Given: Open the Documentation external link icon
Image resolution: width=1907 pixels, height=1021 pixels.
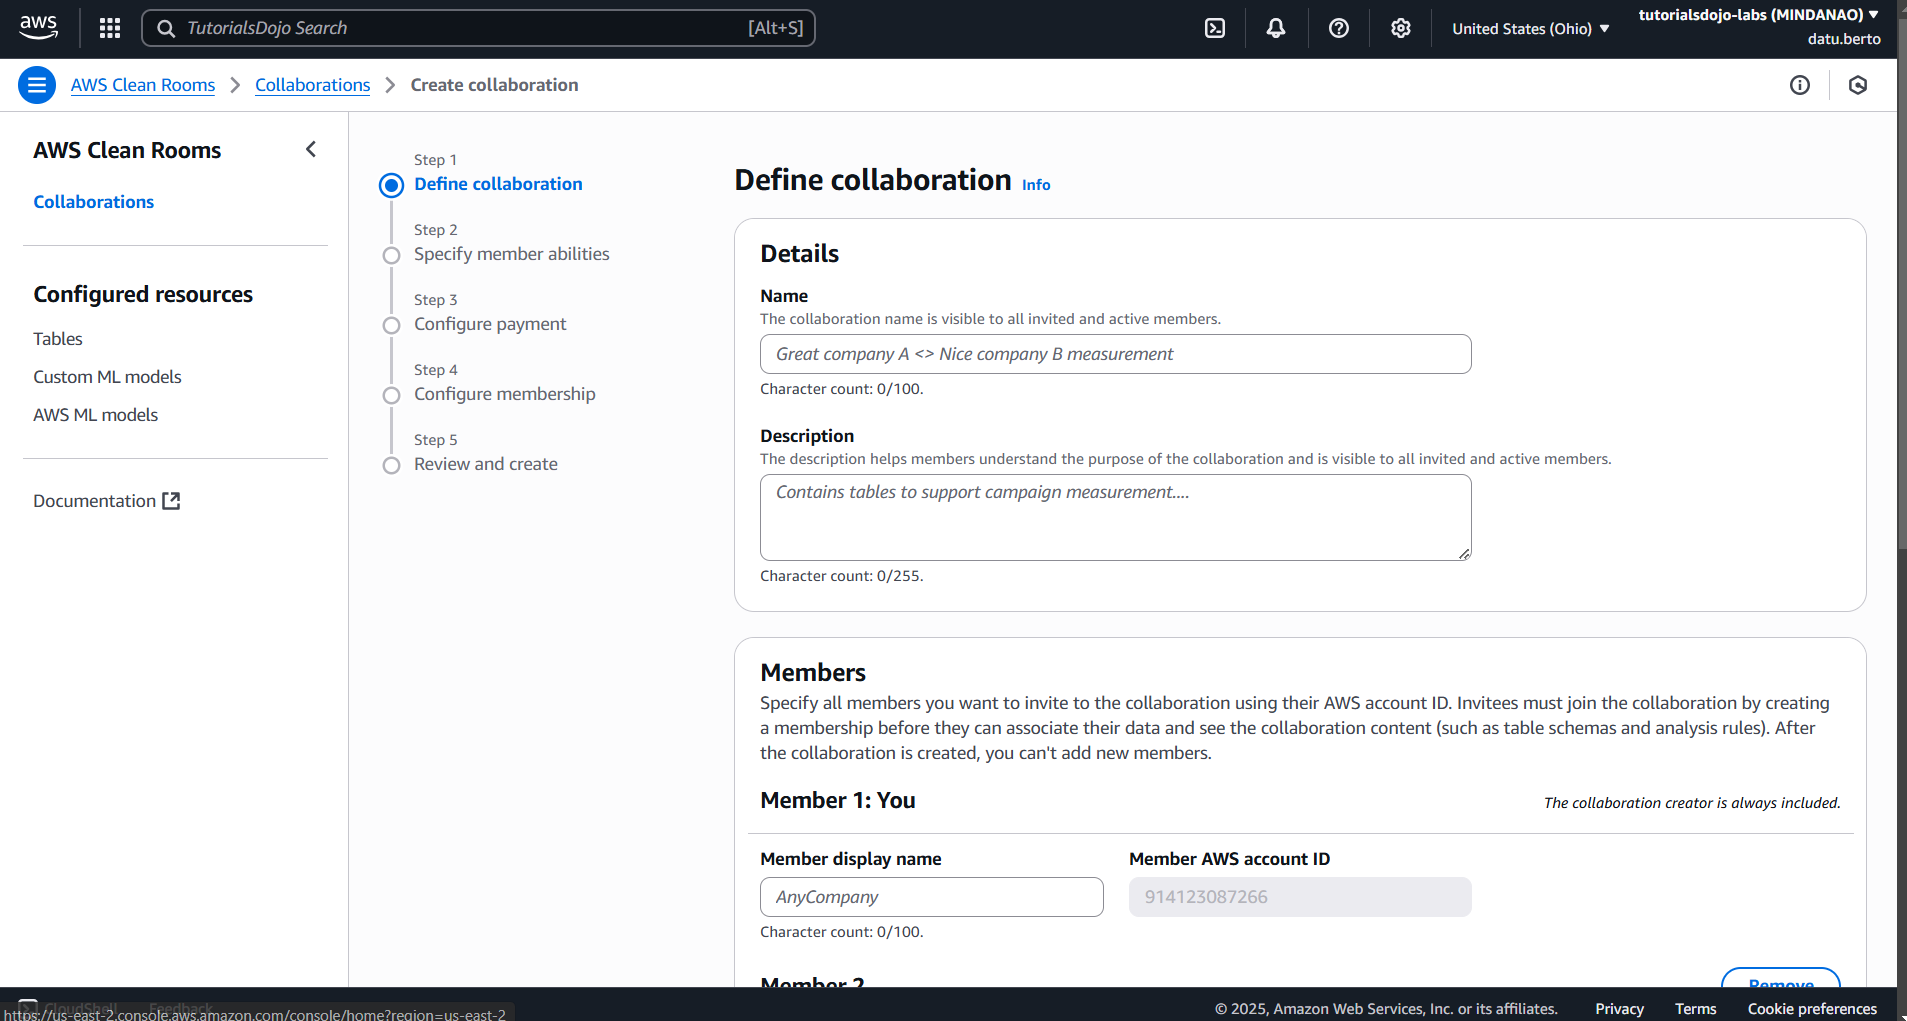Looking at the screenshot, I should click(x=171, y=501).
